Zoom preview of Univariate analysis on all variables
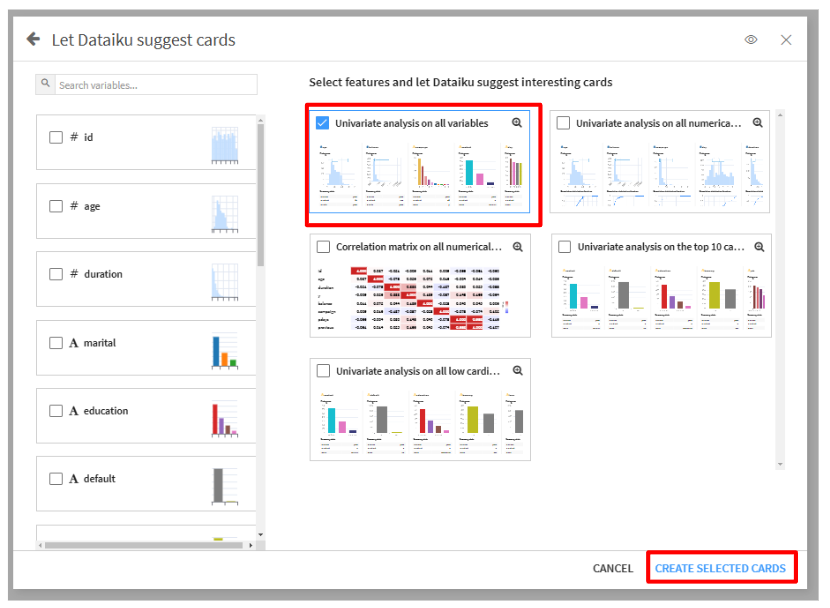Viewport: 830px width, 608px height. point(517,123)
